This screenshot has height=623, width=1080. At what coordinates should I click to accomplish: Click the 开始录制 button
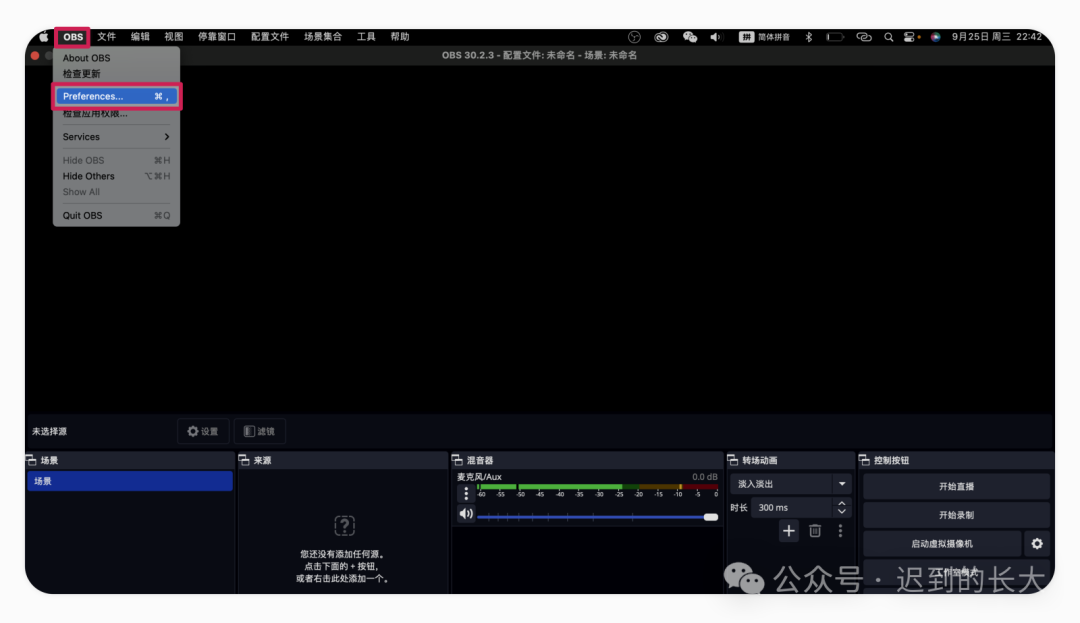pyautogui.click(x=955, y=515)
